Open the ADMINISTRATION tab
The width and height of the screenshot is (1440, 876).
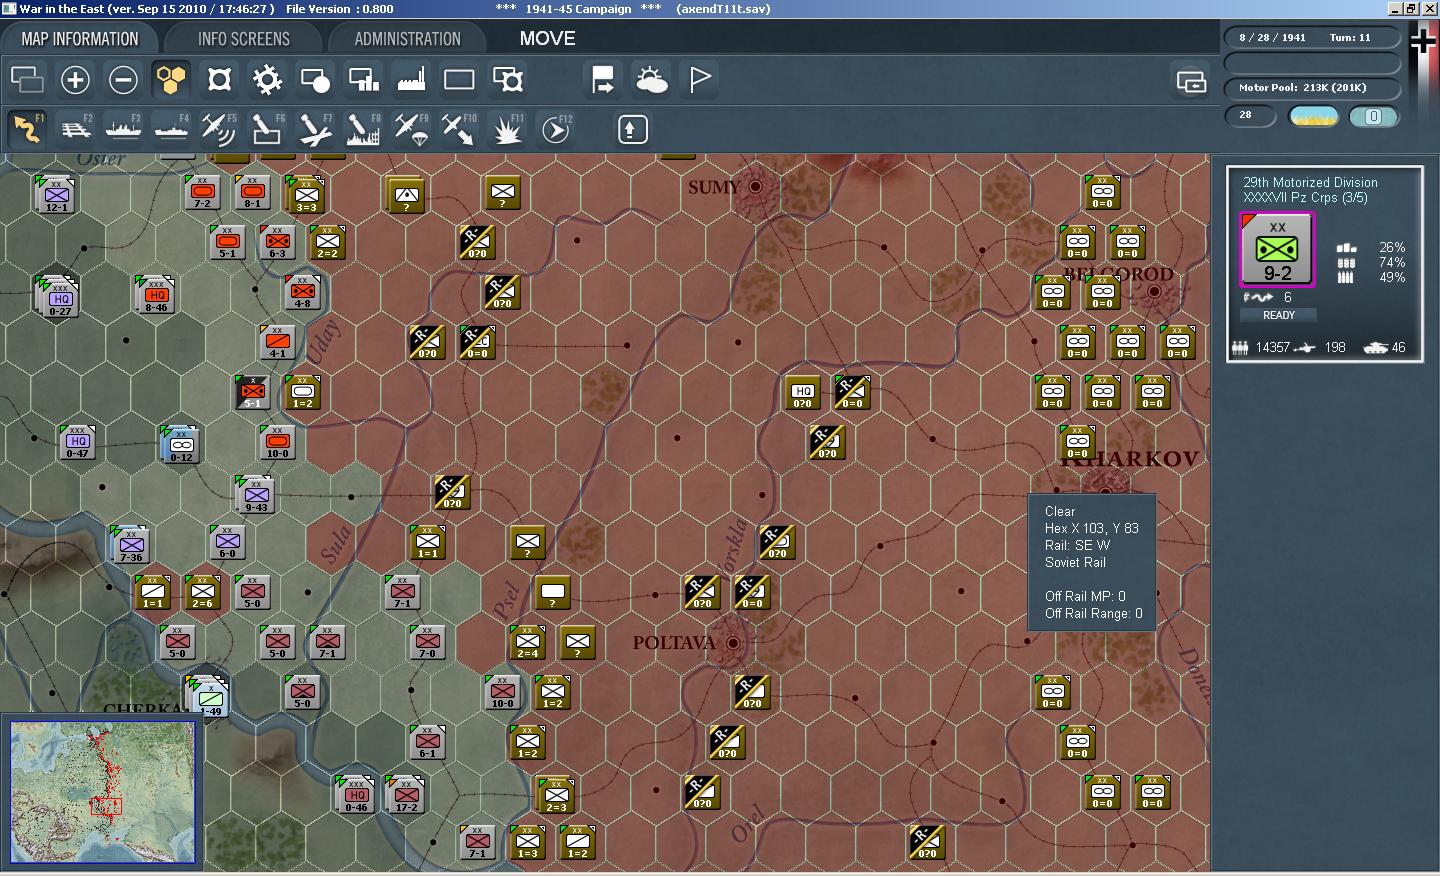click(x=407, y=39)
